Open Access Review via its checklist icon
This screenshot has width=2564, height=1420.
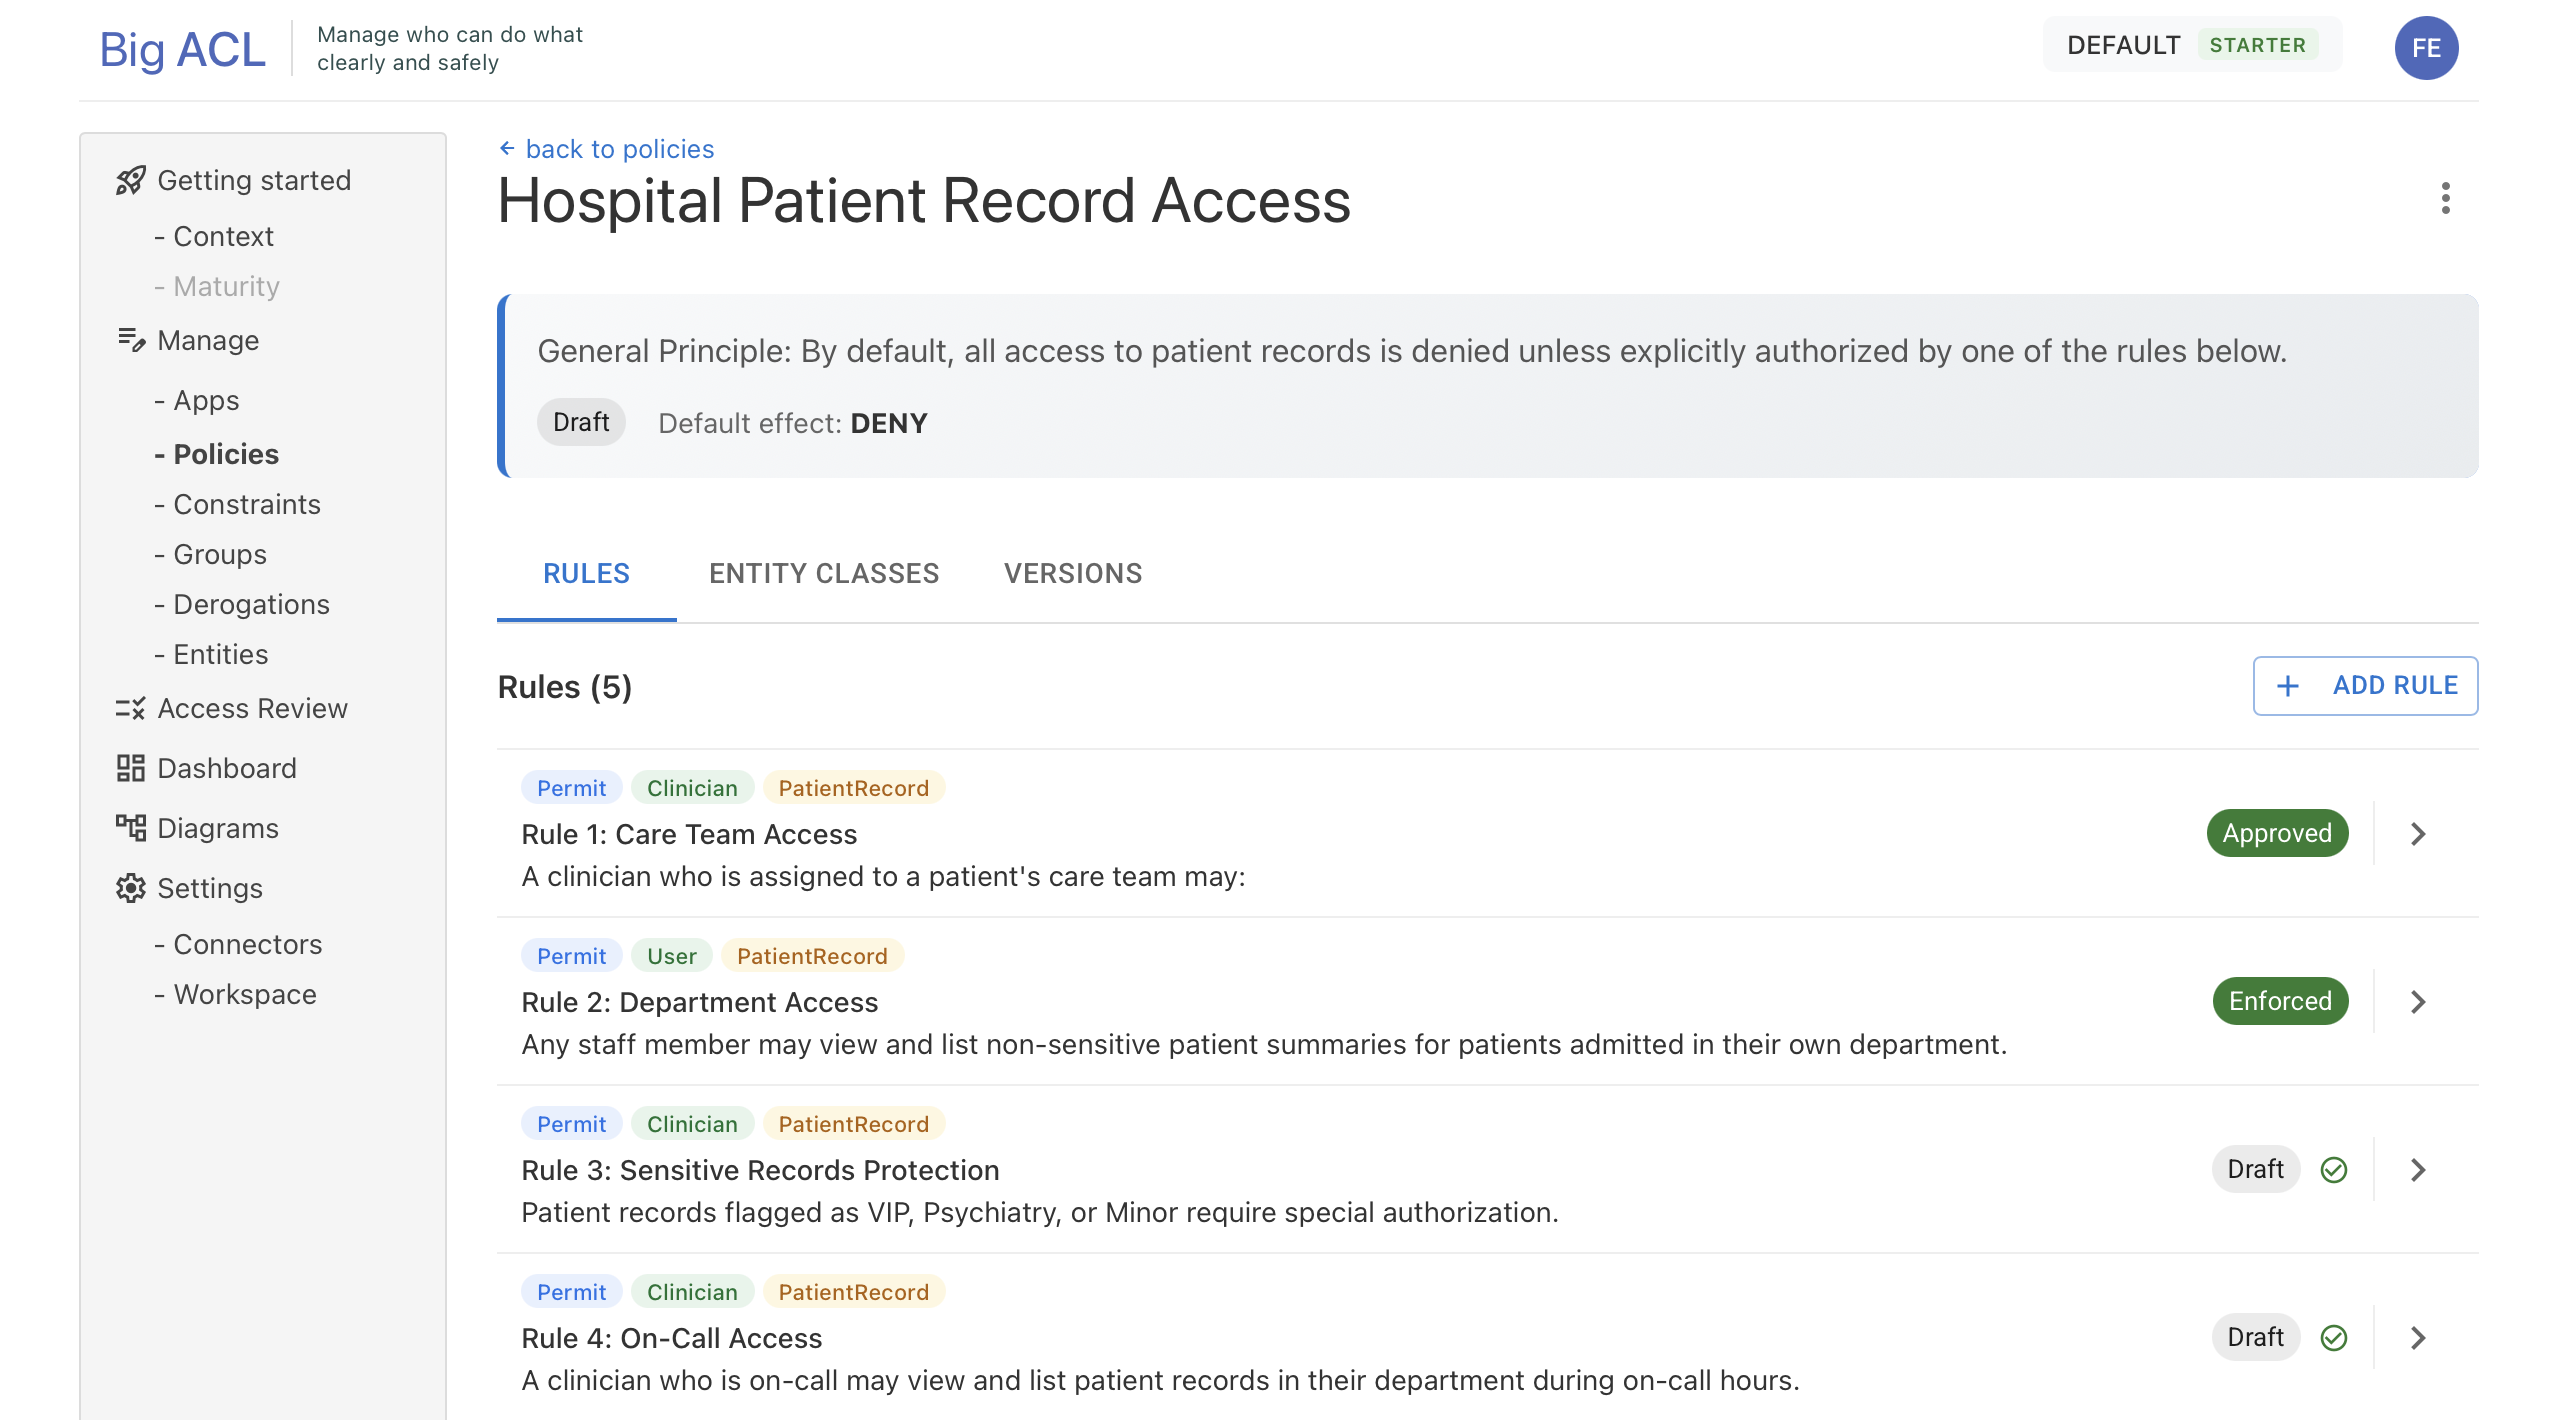(130, 709)
